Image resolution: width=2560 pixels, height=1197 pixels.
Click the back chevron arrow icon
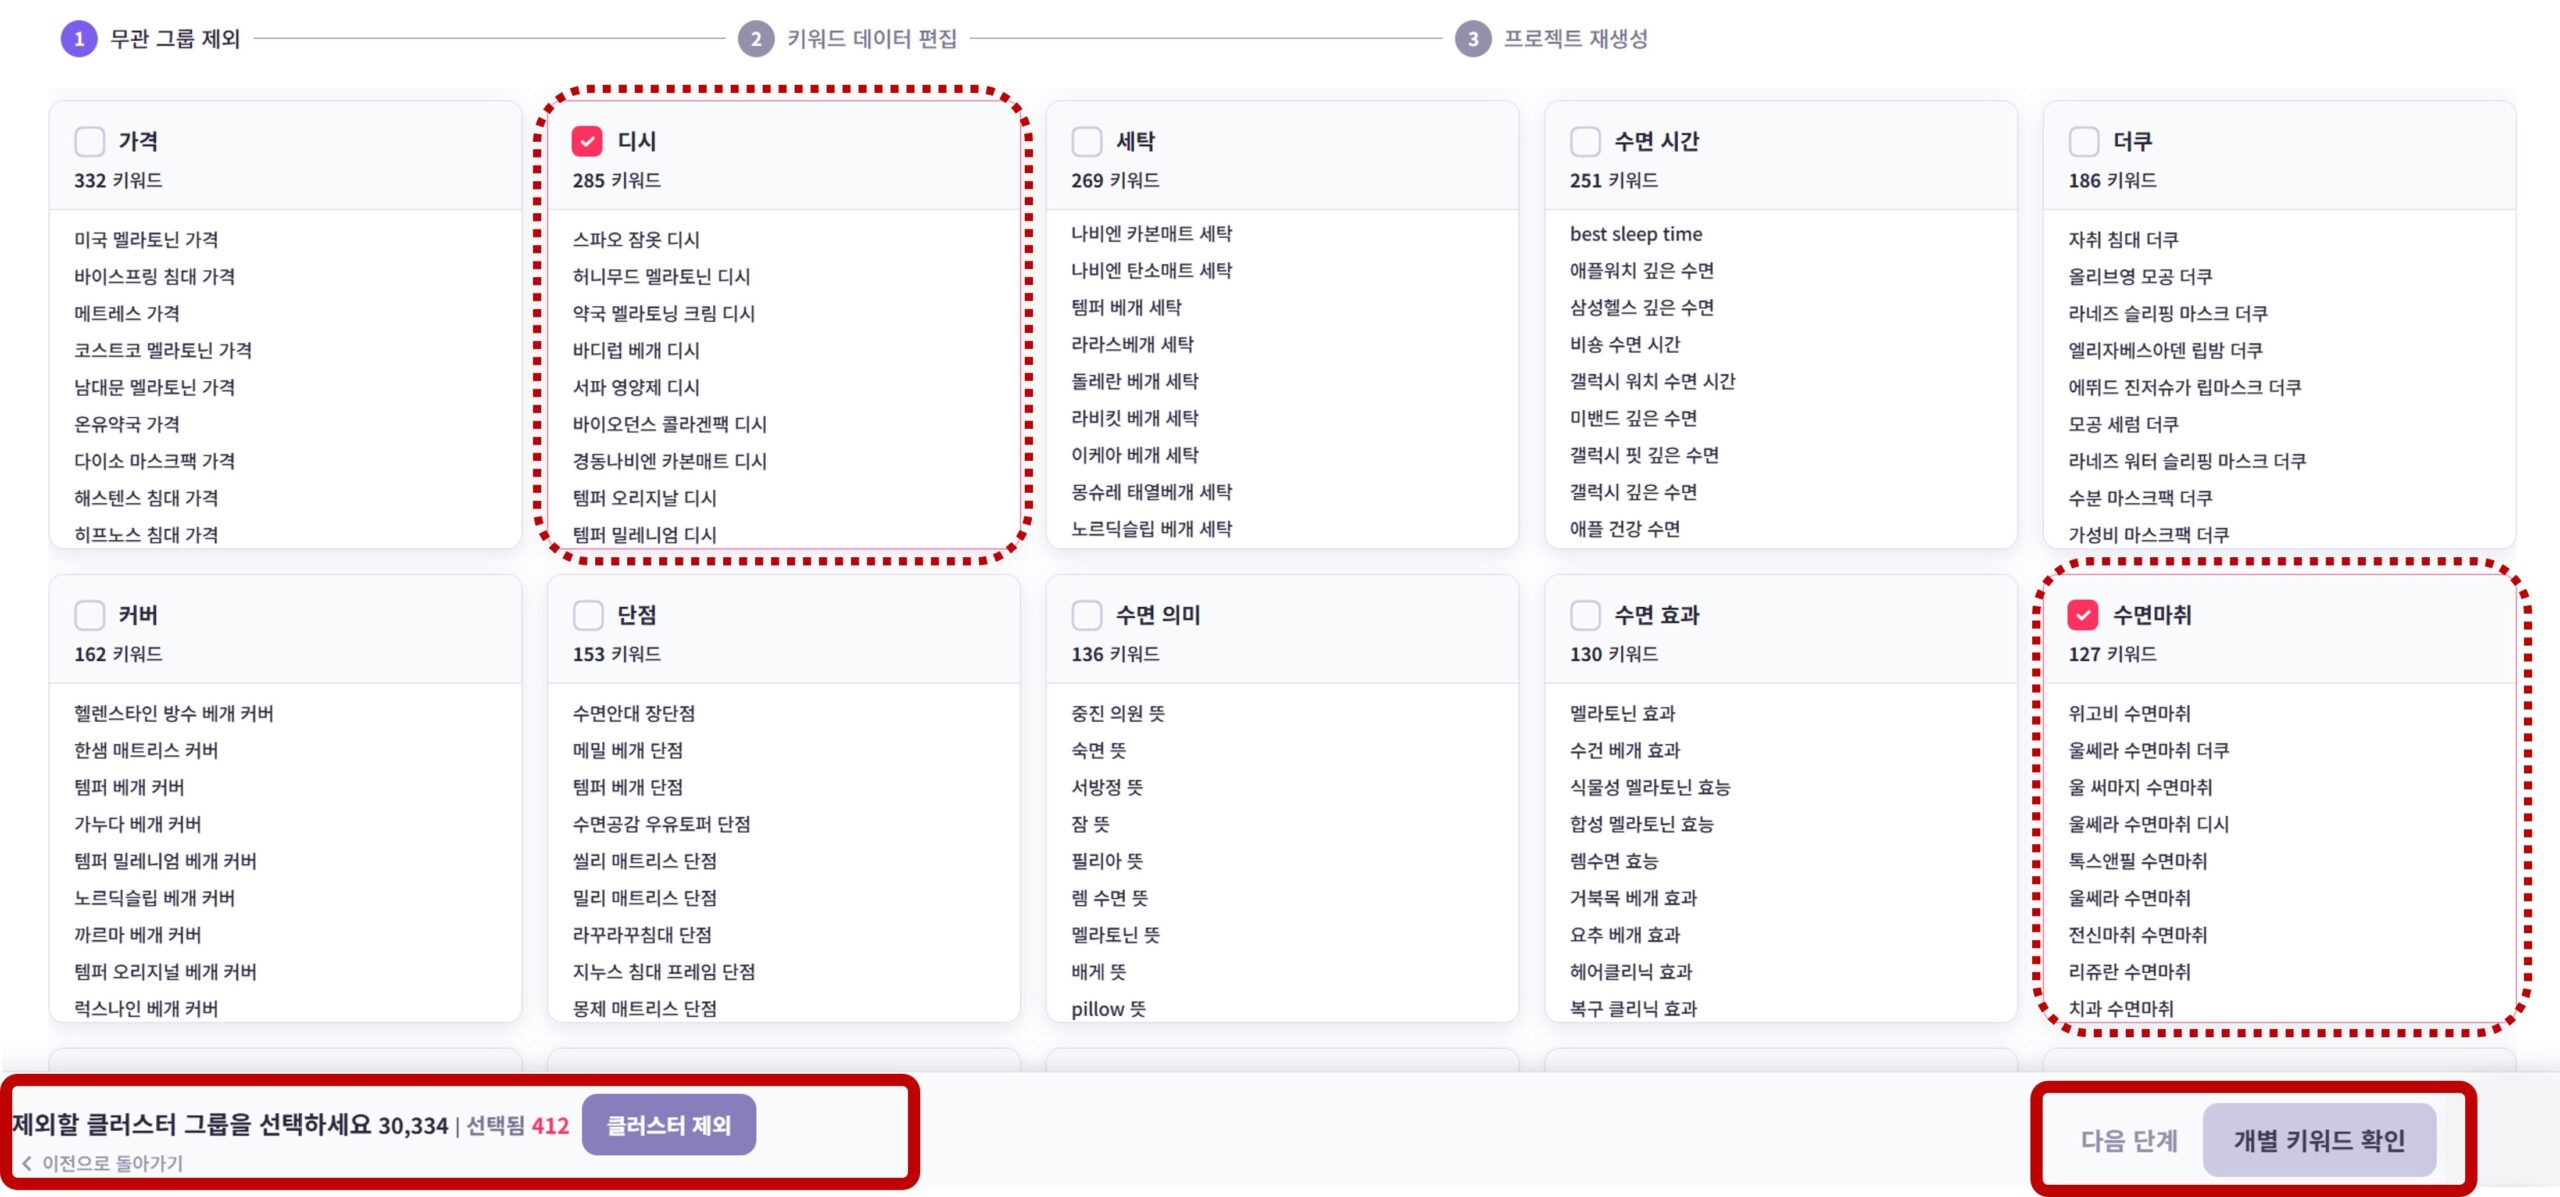tap(27, 1163)
